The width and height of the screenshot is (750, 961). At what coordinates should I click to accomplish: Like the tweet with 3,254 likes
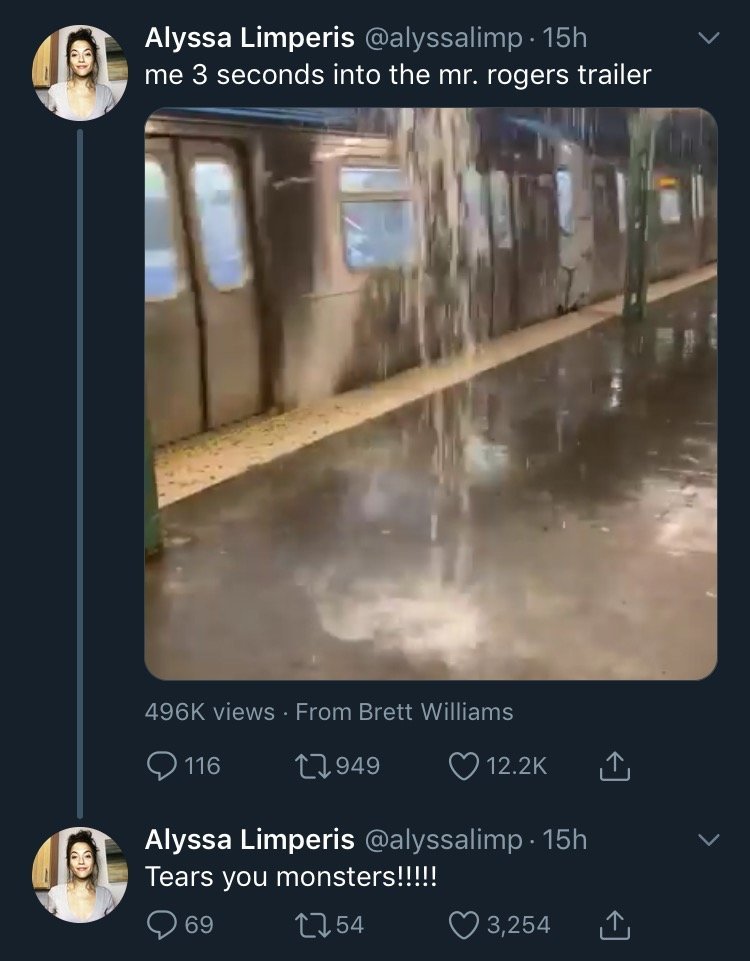pyautogui.click(x=464, y=925)
